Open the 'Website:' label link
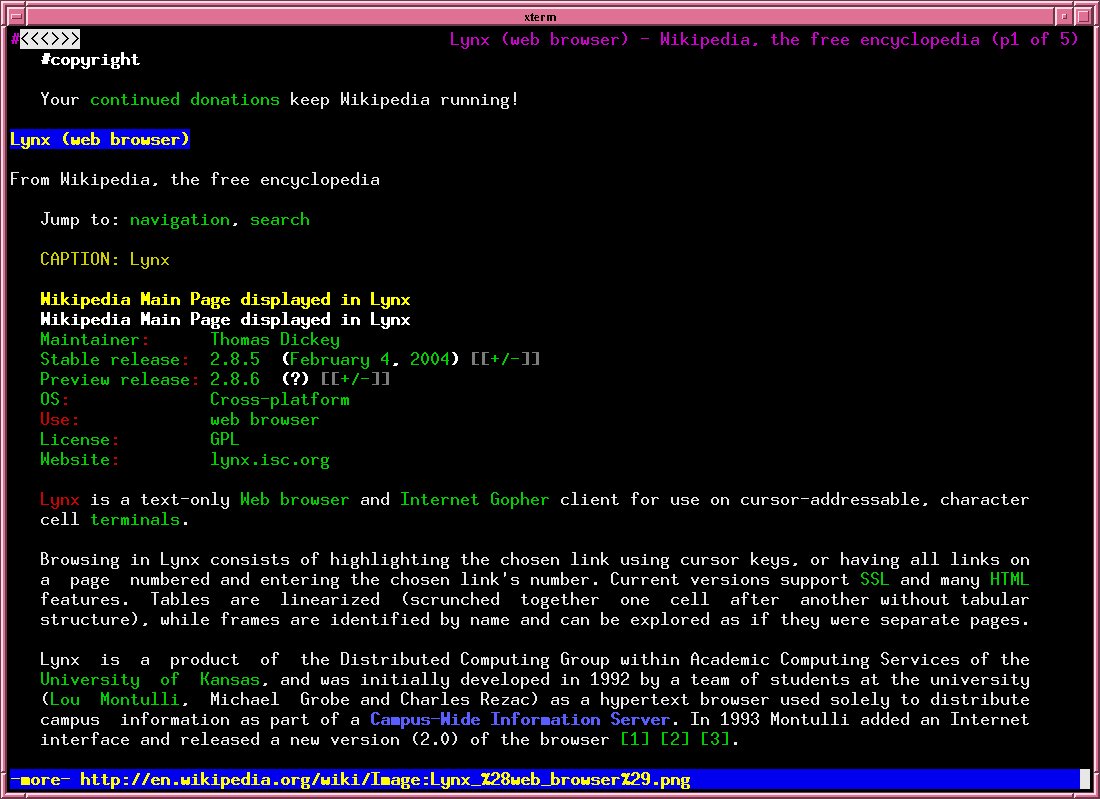This screenshot has width=1100, height=799. coord(79,459)
